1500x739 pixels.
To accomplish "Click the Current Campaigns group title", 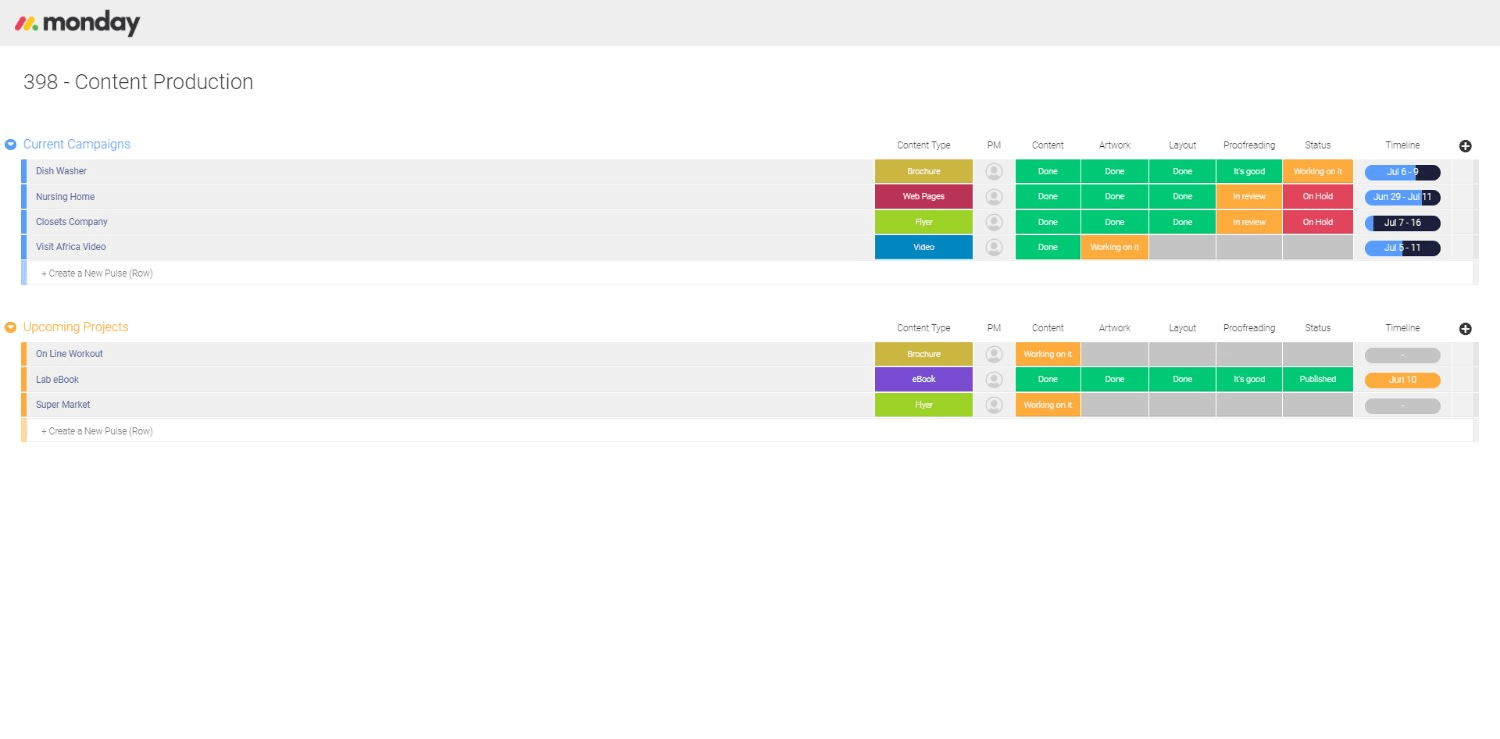I will coord(77,144).
